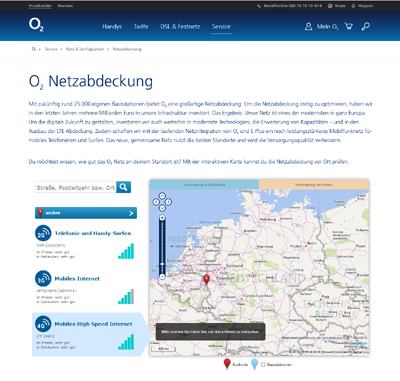The height and width of the screenshot is (381, 400).
Task: Select 3G Mobiles Internet coverage
Action: [85, 287]
